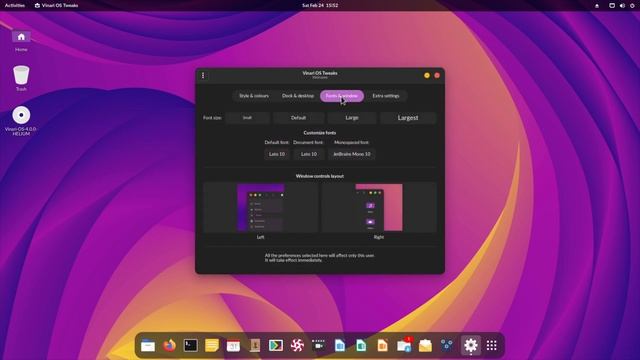The width and height of the screenshot is (640, 360).
Task: Set font size to Default
Action: 298,118
